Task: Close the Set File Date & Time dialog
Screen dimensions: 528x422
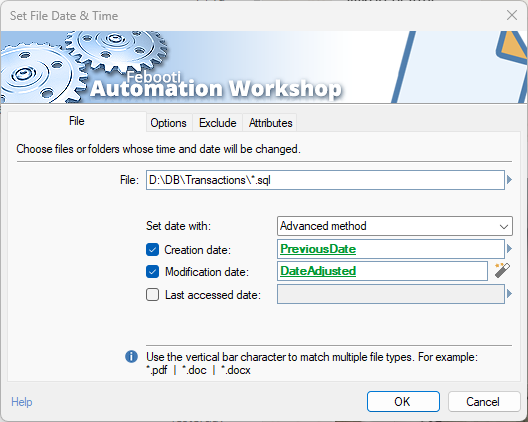Action: point(512,15)
